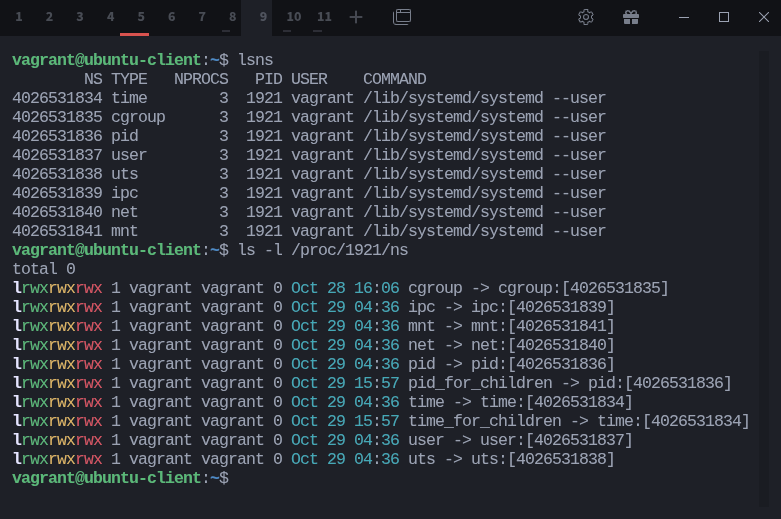Jump to tab 11
Image resolution: width=781 pixels, height=519 pixels.
[x=324, y=17]
